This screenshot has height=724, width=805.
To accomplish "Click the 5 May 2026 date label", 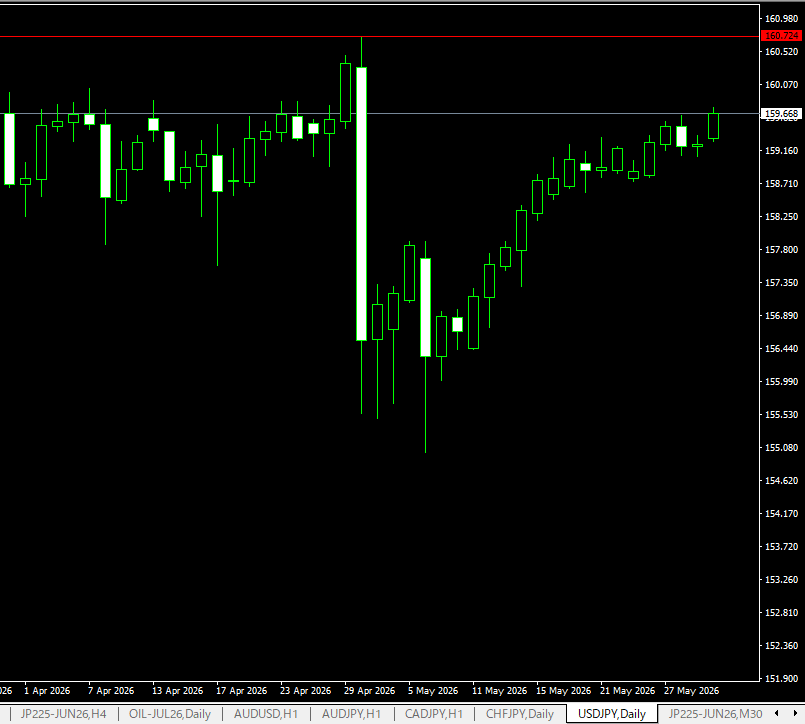I will (x=433, y=691).
